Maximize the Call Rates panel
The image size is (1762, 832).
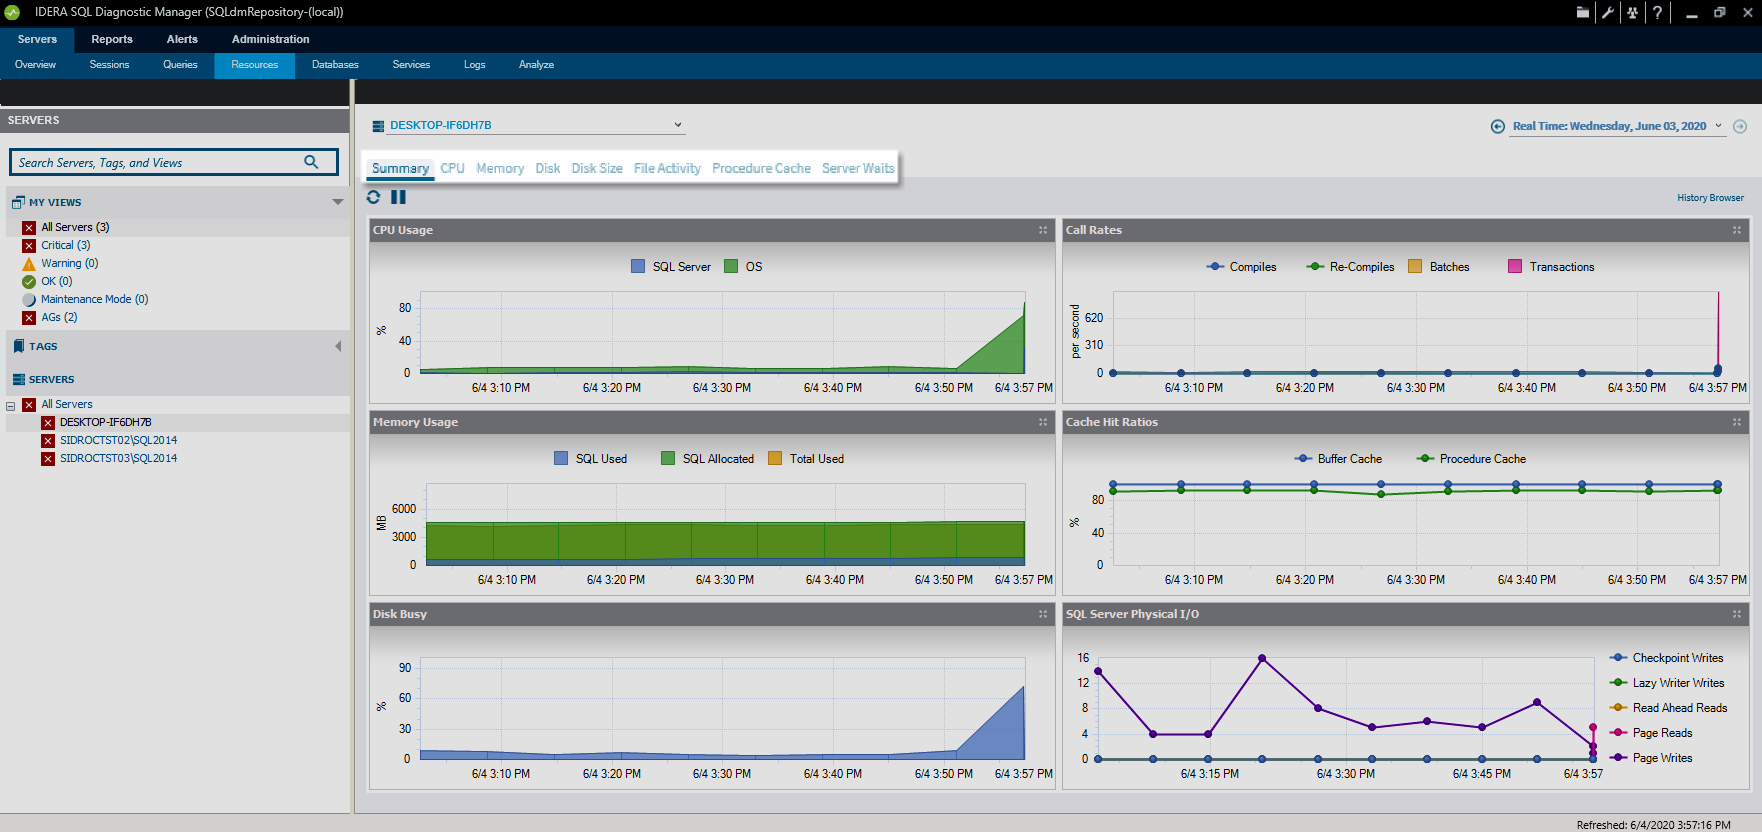coord(1737,230)
